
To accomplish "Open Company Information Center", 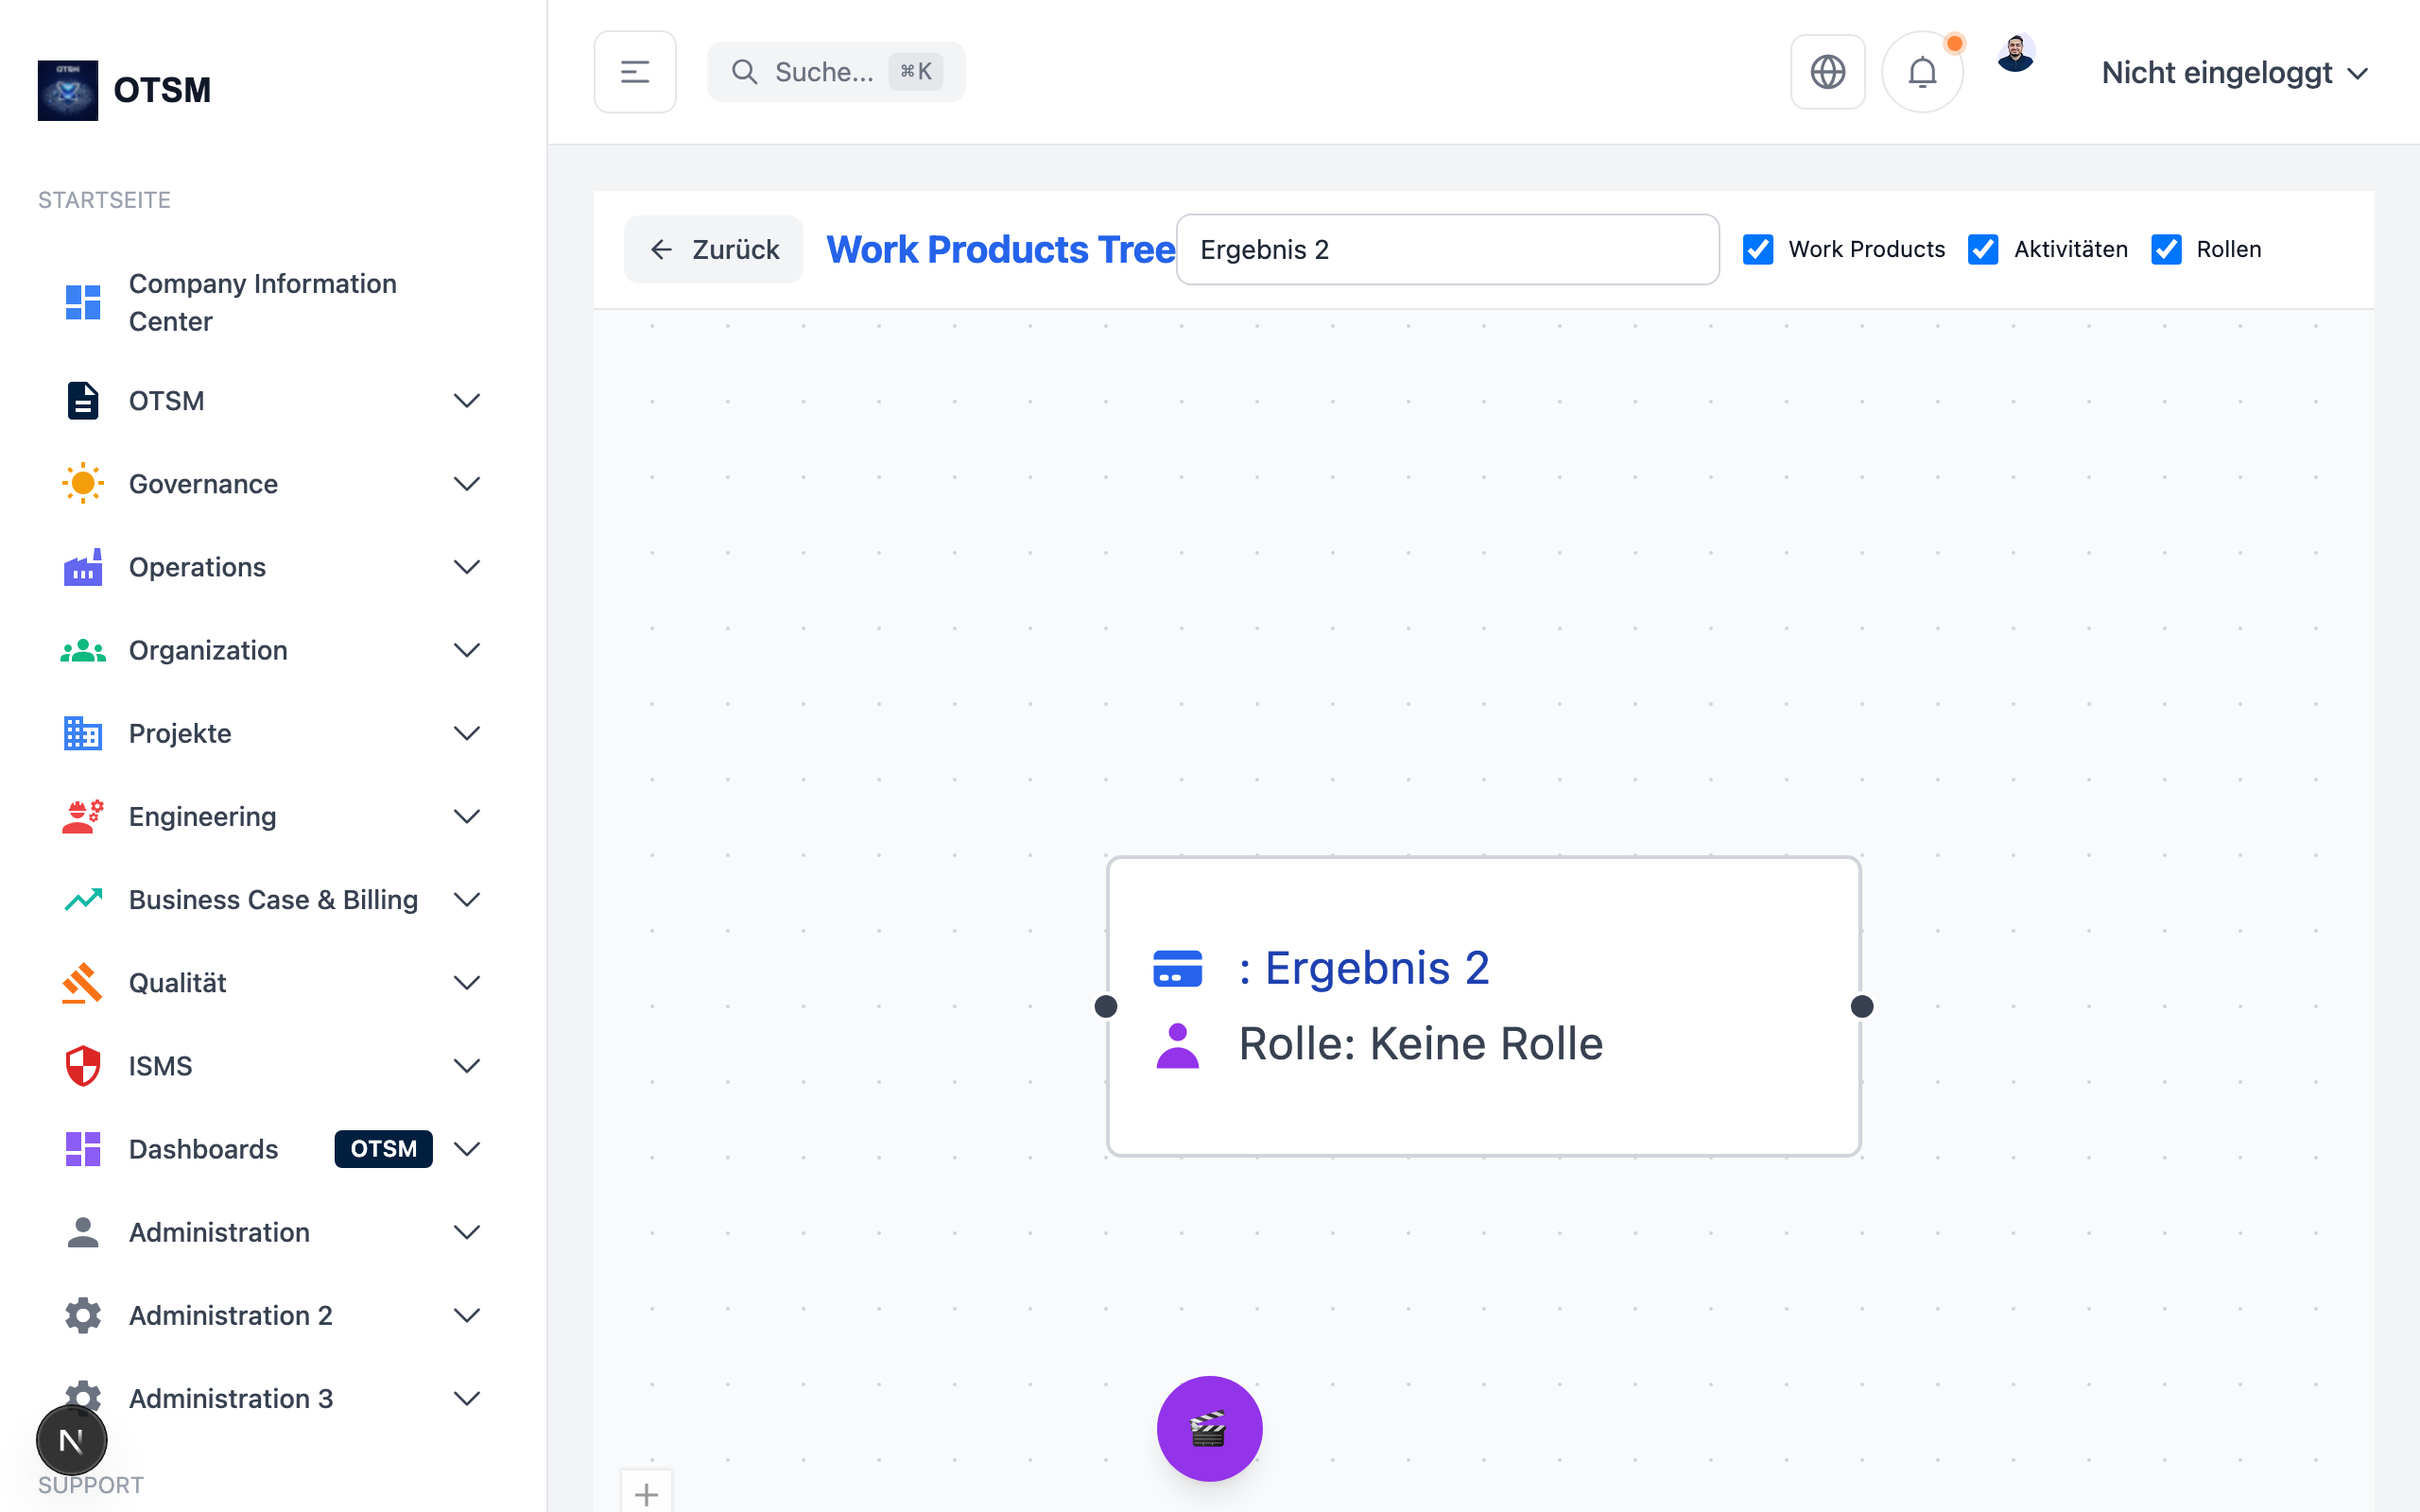I will click(262, 302).
